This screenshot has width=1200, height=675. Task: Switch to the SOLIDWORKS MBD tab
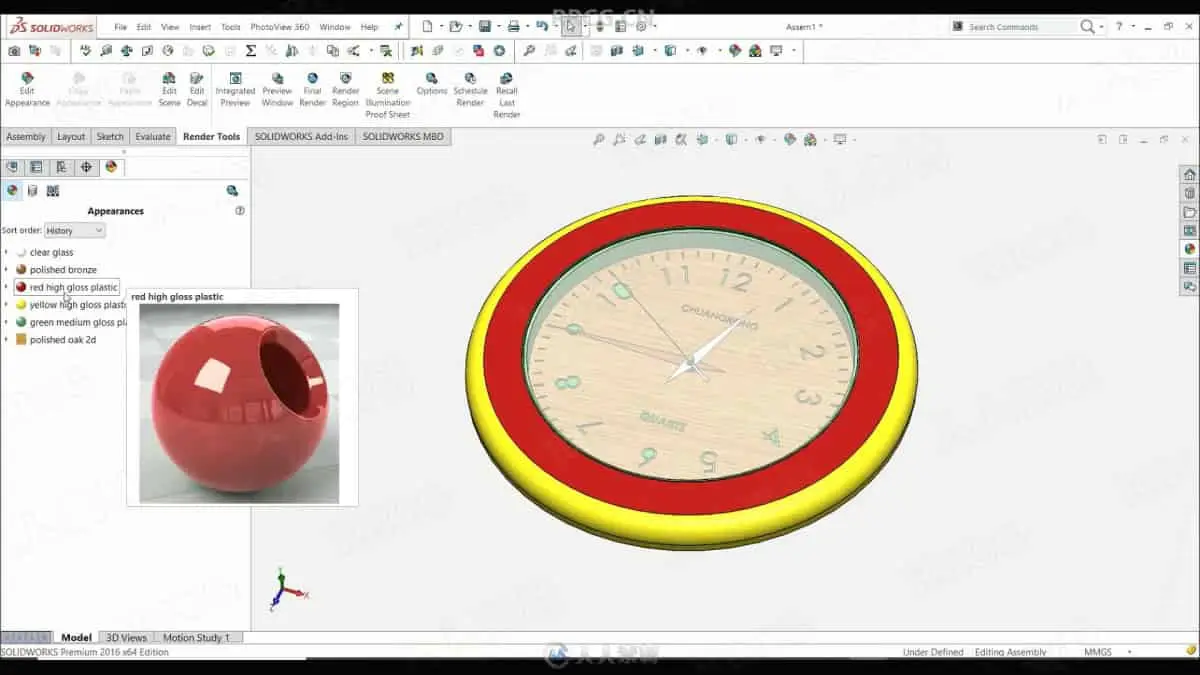tap(403, 137)
